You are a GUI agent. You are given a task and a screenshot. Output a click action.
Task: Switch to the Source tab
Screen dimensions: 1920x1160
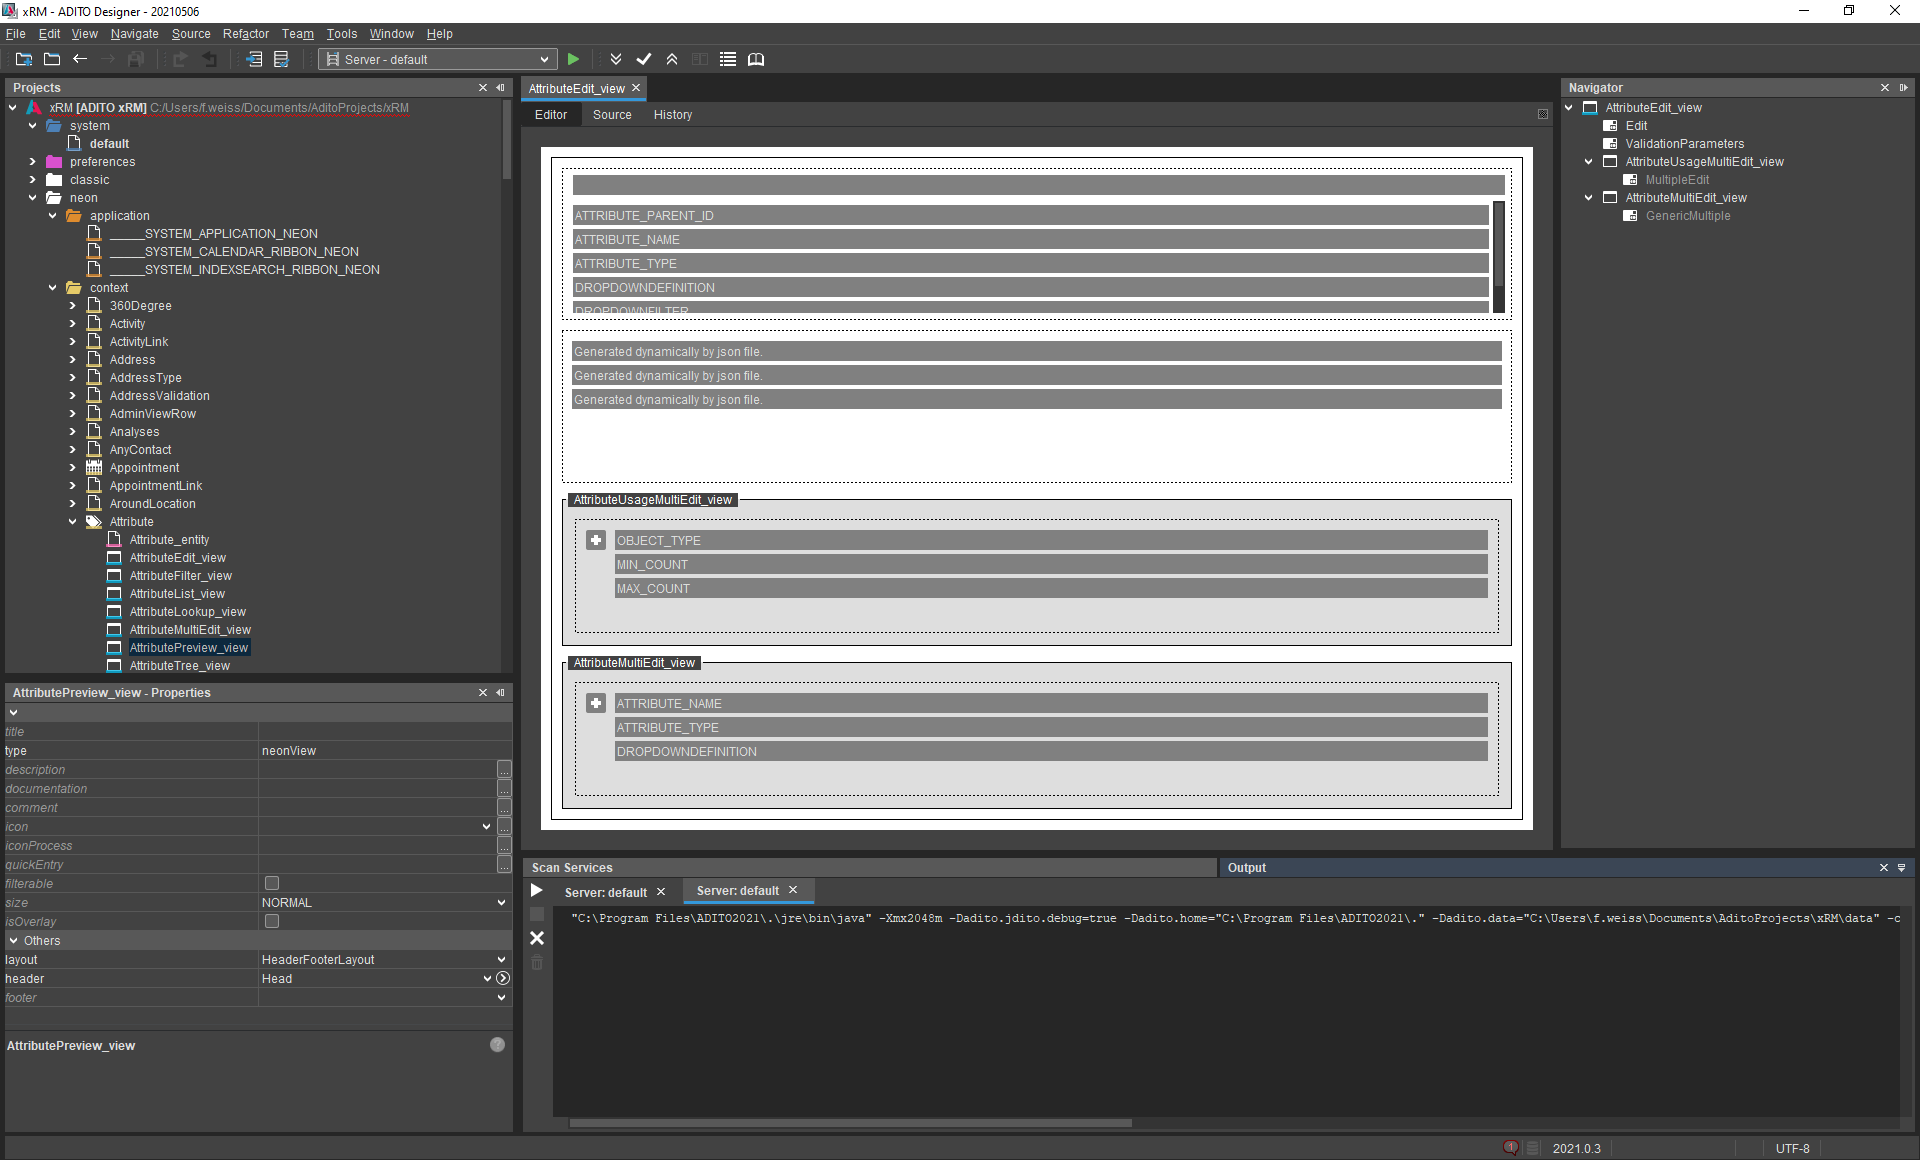(612, 115)
